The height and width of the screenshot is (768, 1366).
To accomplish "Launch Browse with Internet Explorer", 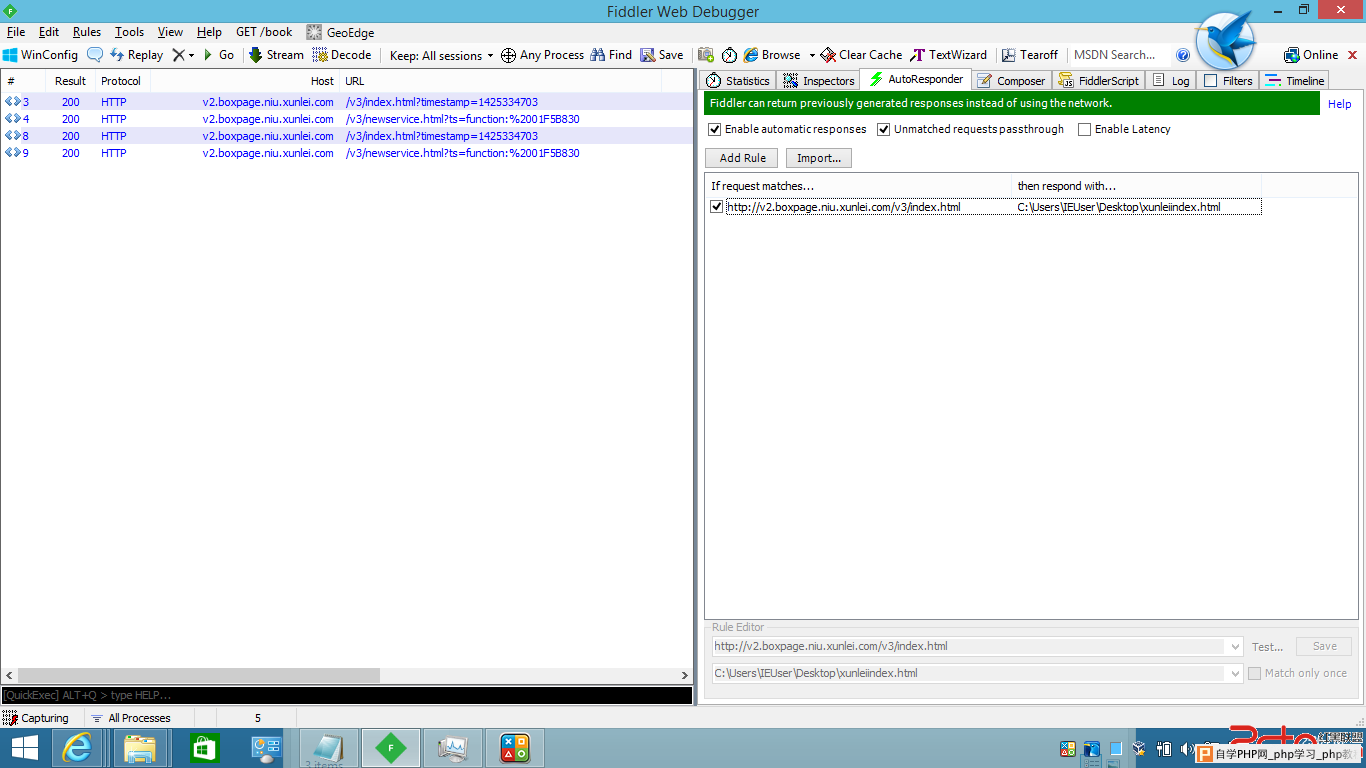I will tap(772, 55).
